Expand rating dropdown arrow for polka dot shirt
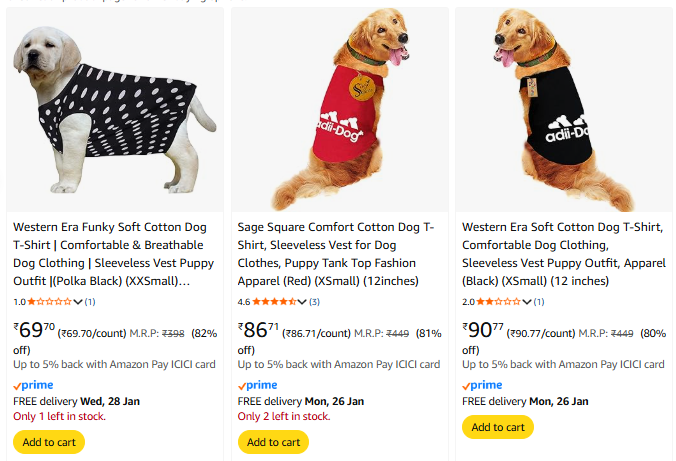 click(78, 301)
